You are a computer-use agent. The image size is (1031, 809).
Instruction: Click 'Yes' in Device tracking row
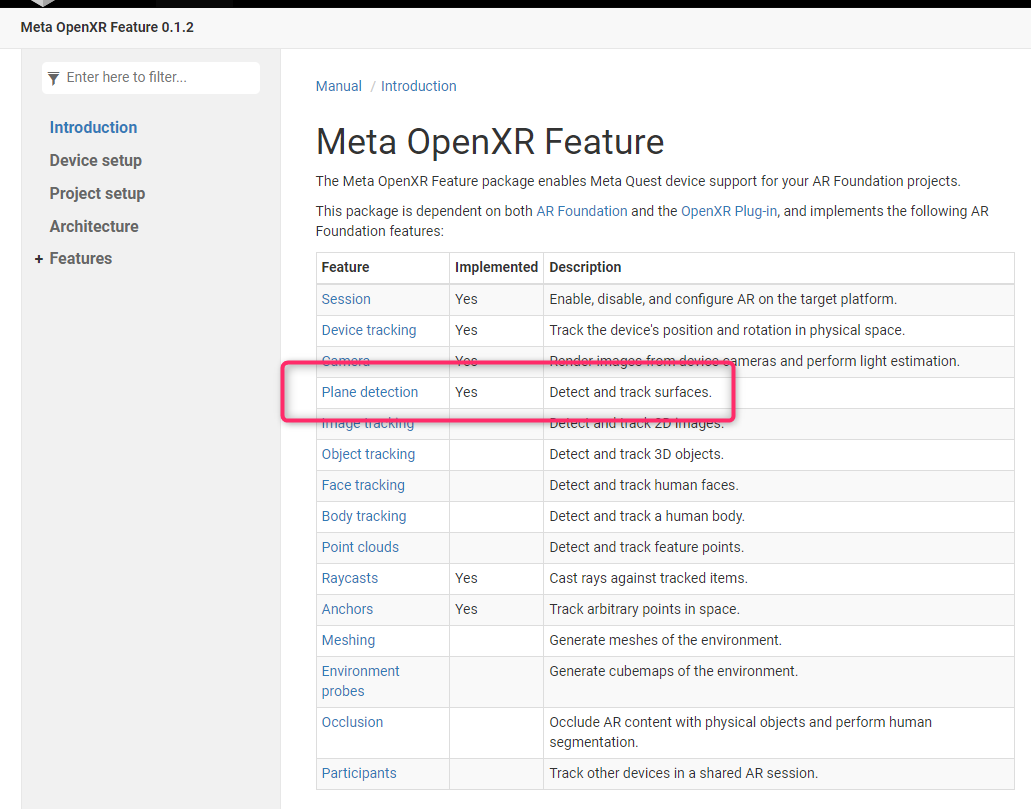466,330
